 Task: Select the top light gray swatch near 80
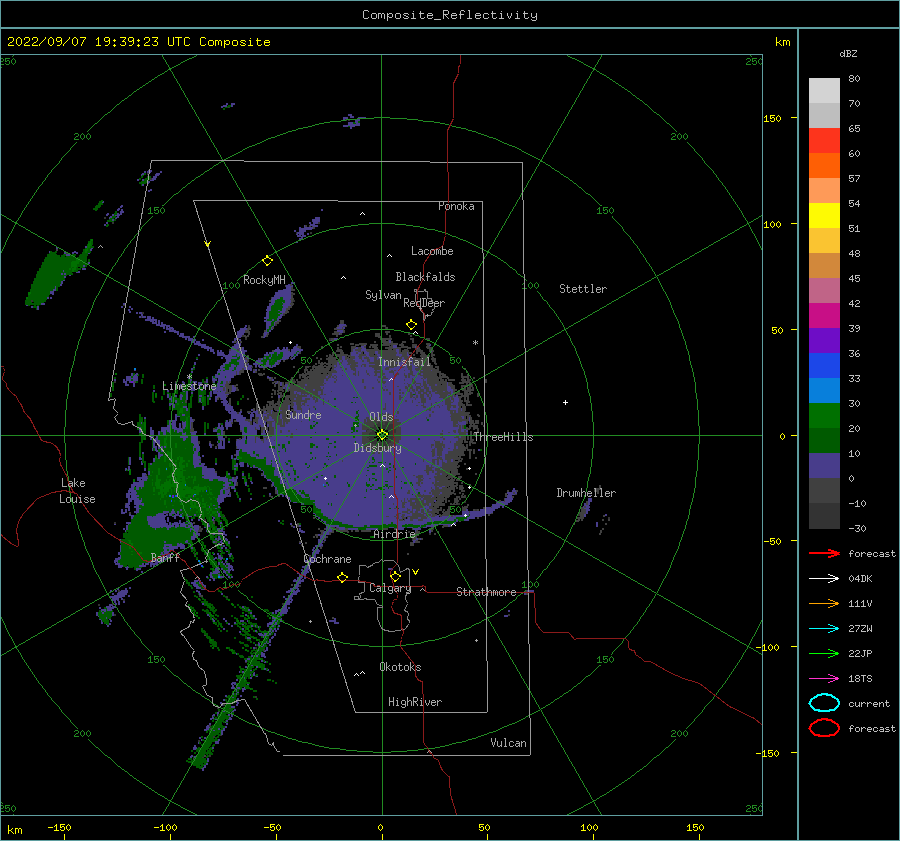(x=824, y=90)
